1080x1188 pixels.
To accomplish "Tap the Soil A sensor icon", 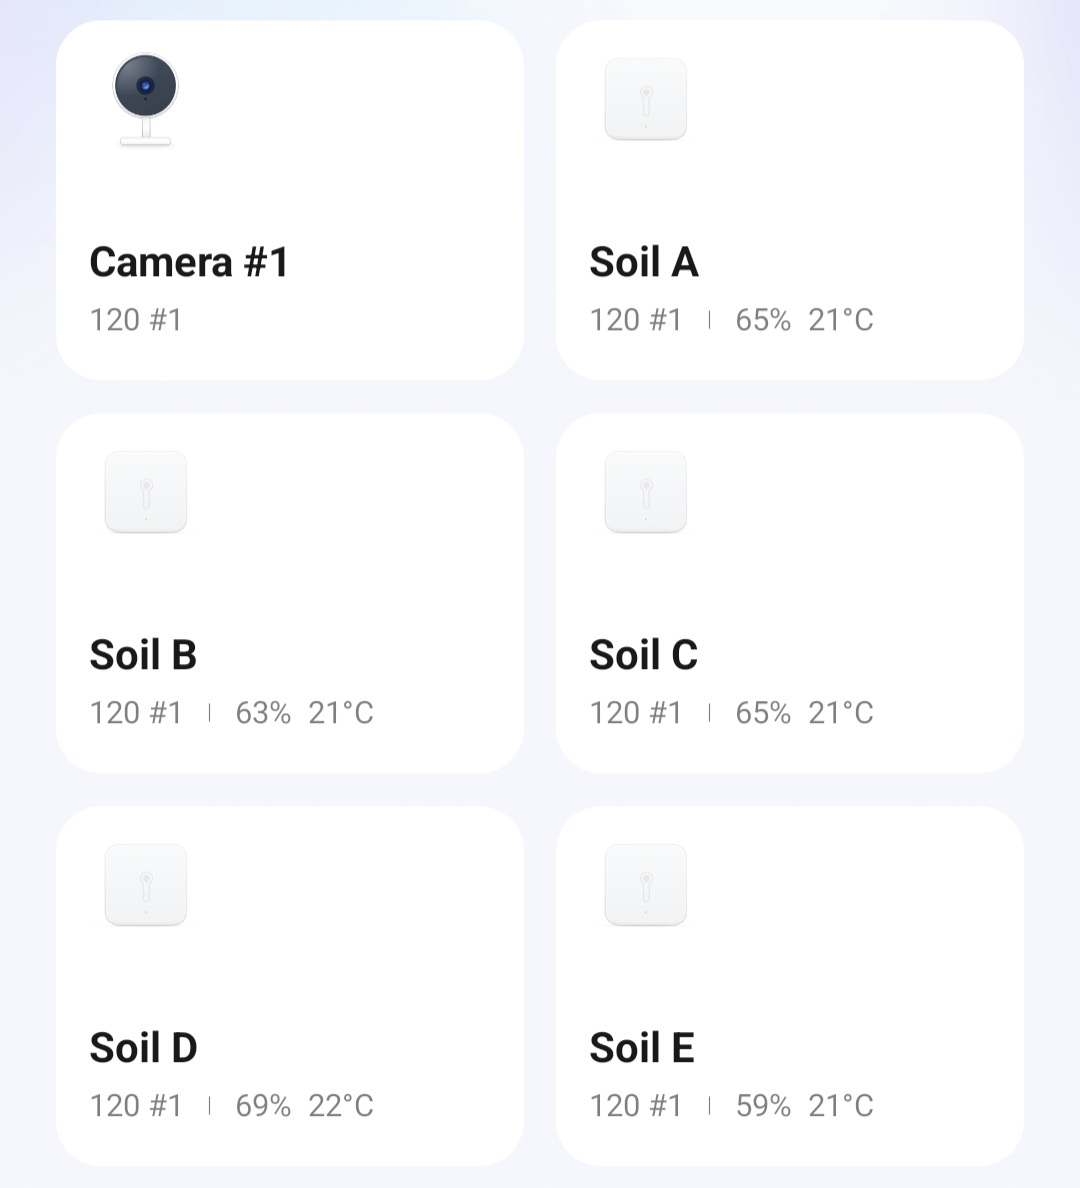I will click(646, 99).
